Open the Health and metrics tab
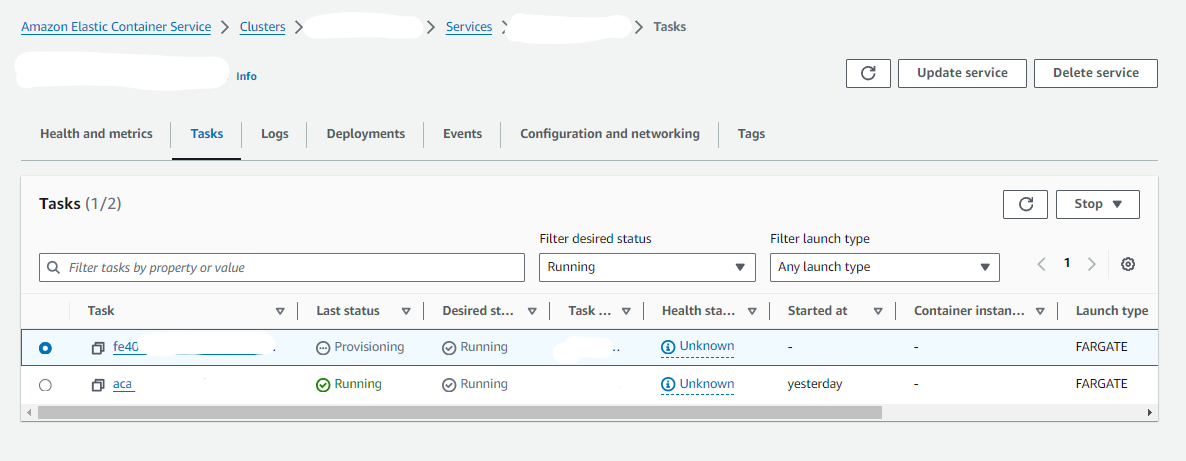Image resolution: width=1186 pixels, height=461 pixels. (x=96, y=134)
